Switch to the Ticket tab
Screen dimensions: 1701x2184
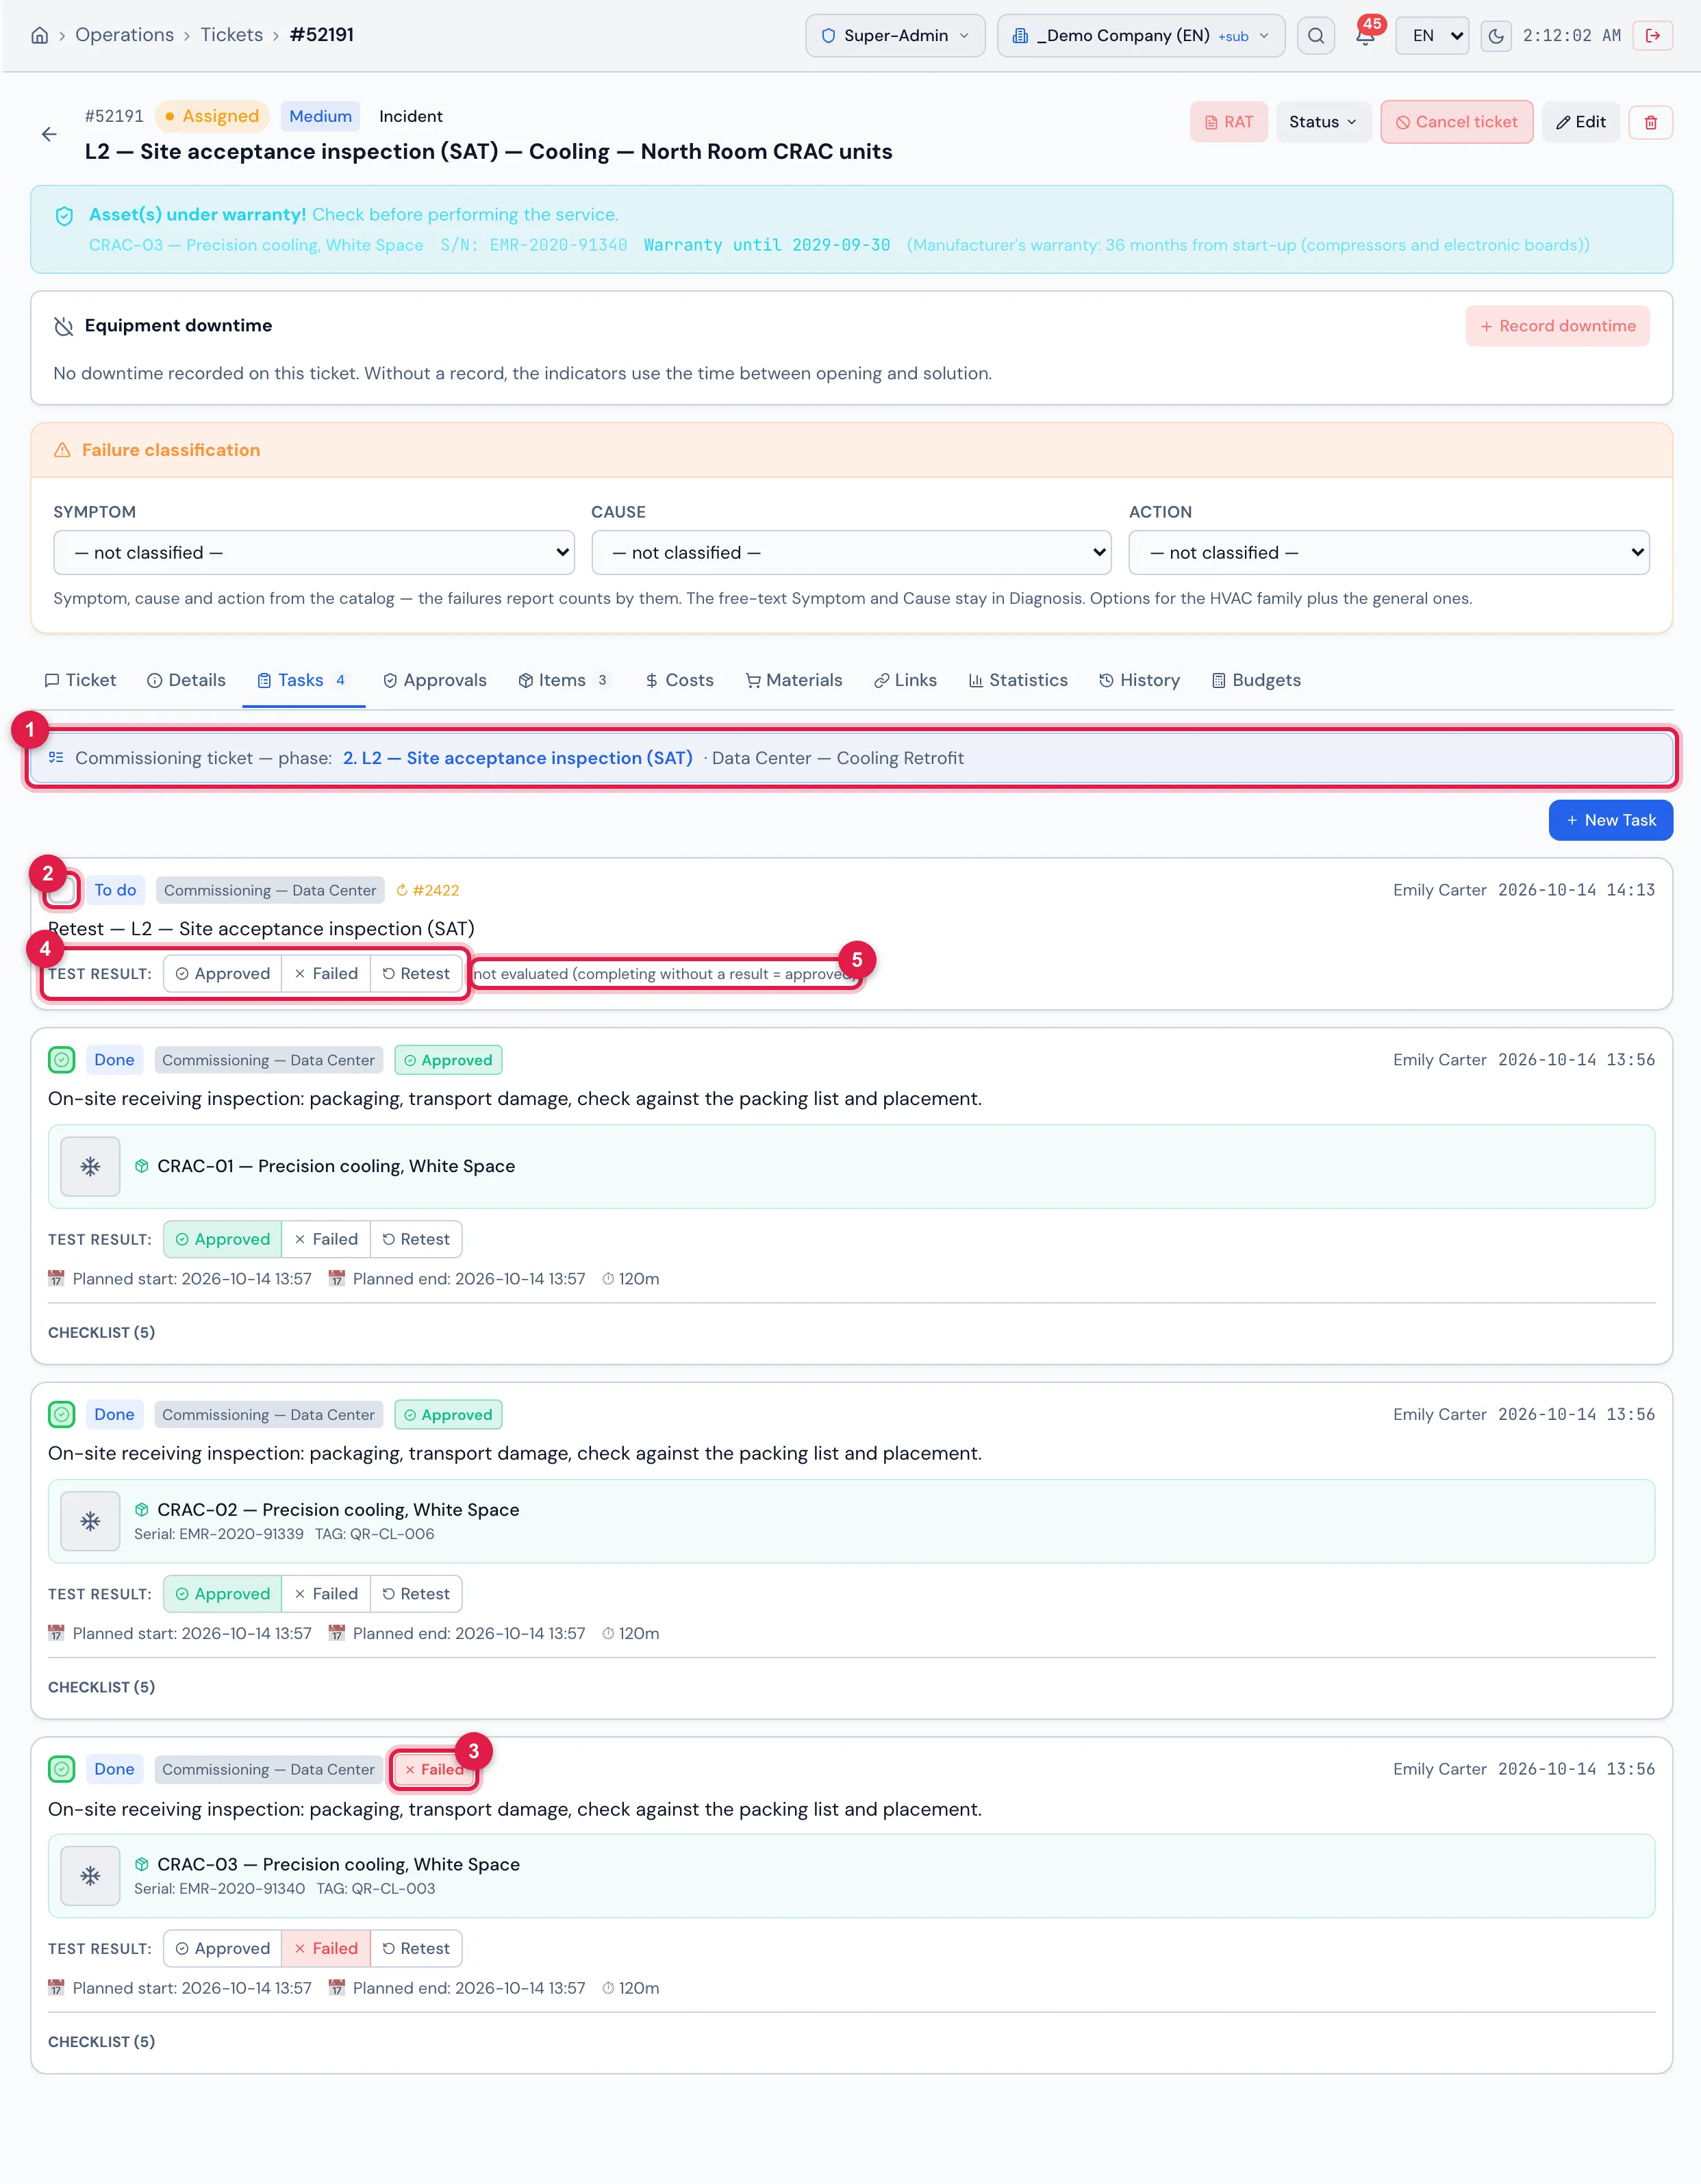(80, 680)
